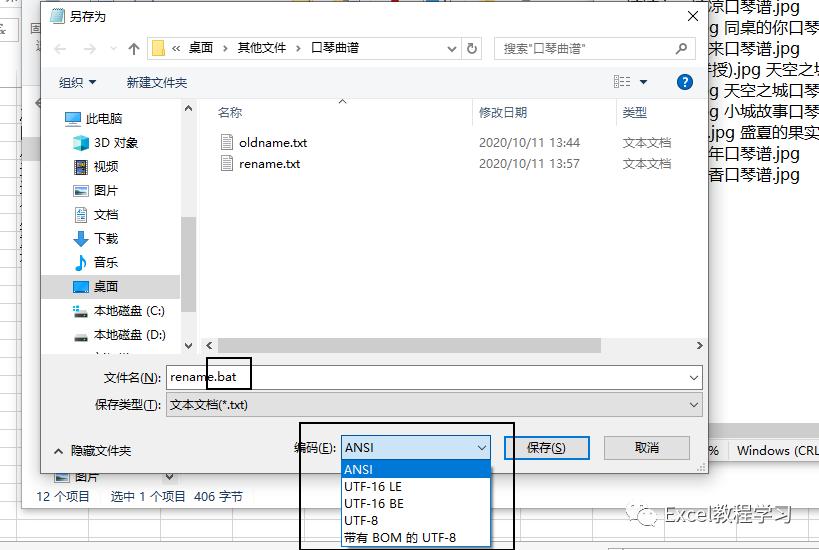Go forward using the forward arrow
Screen dimensions: 819x550
coord(89,49)
